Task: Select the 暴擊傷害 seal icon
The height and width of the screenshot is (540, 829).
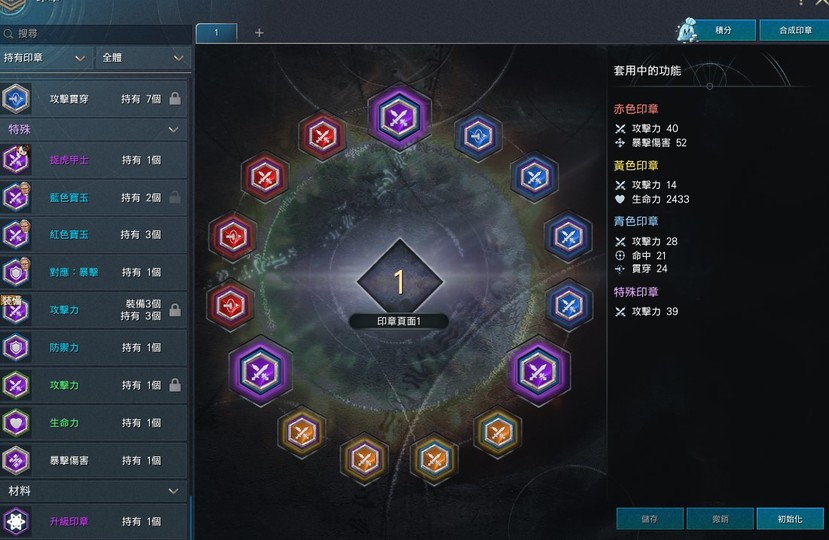Action: click(16, 460)
